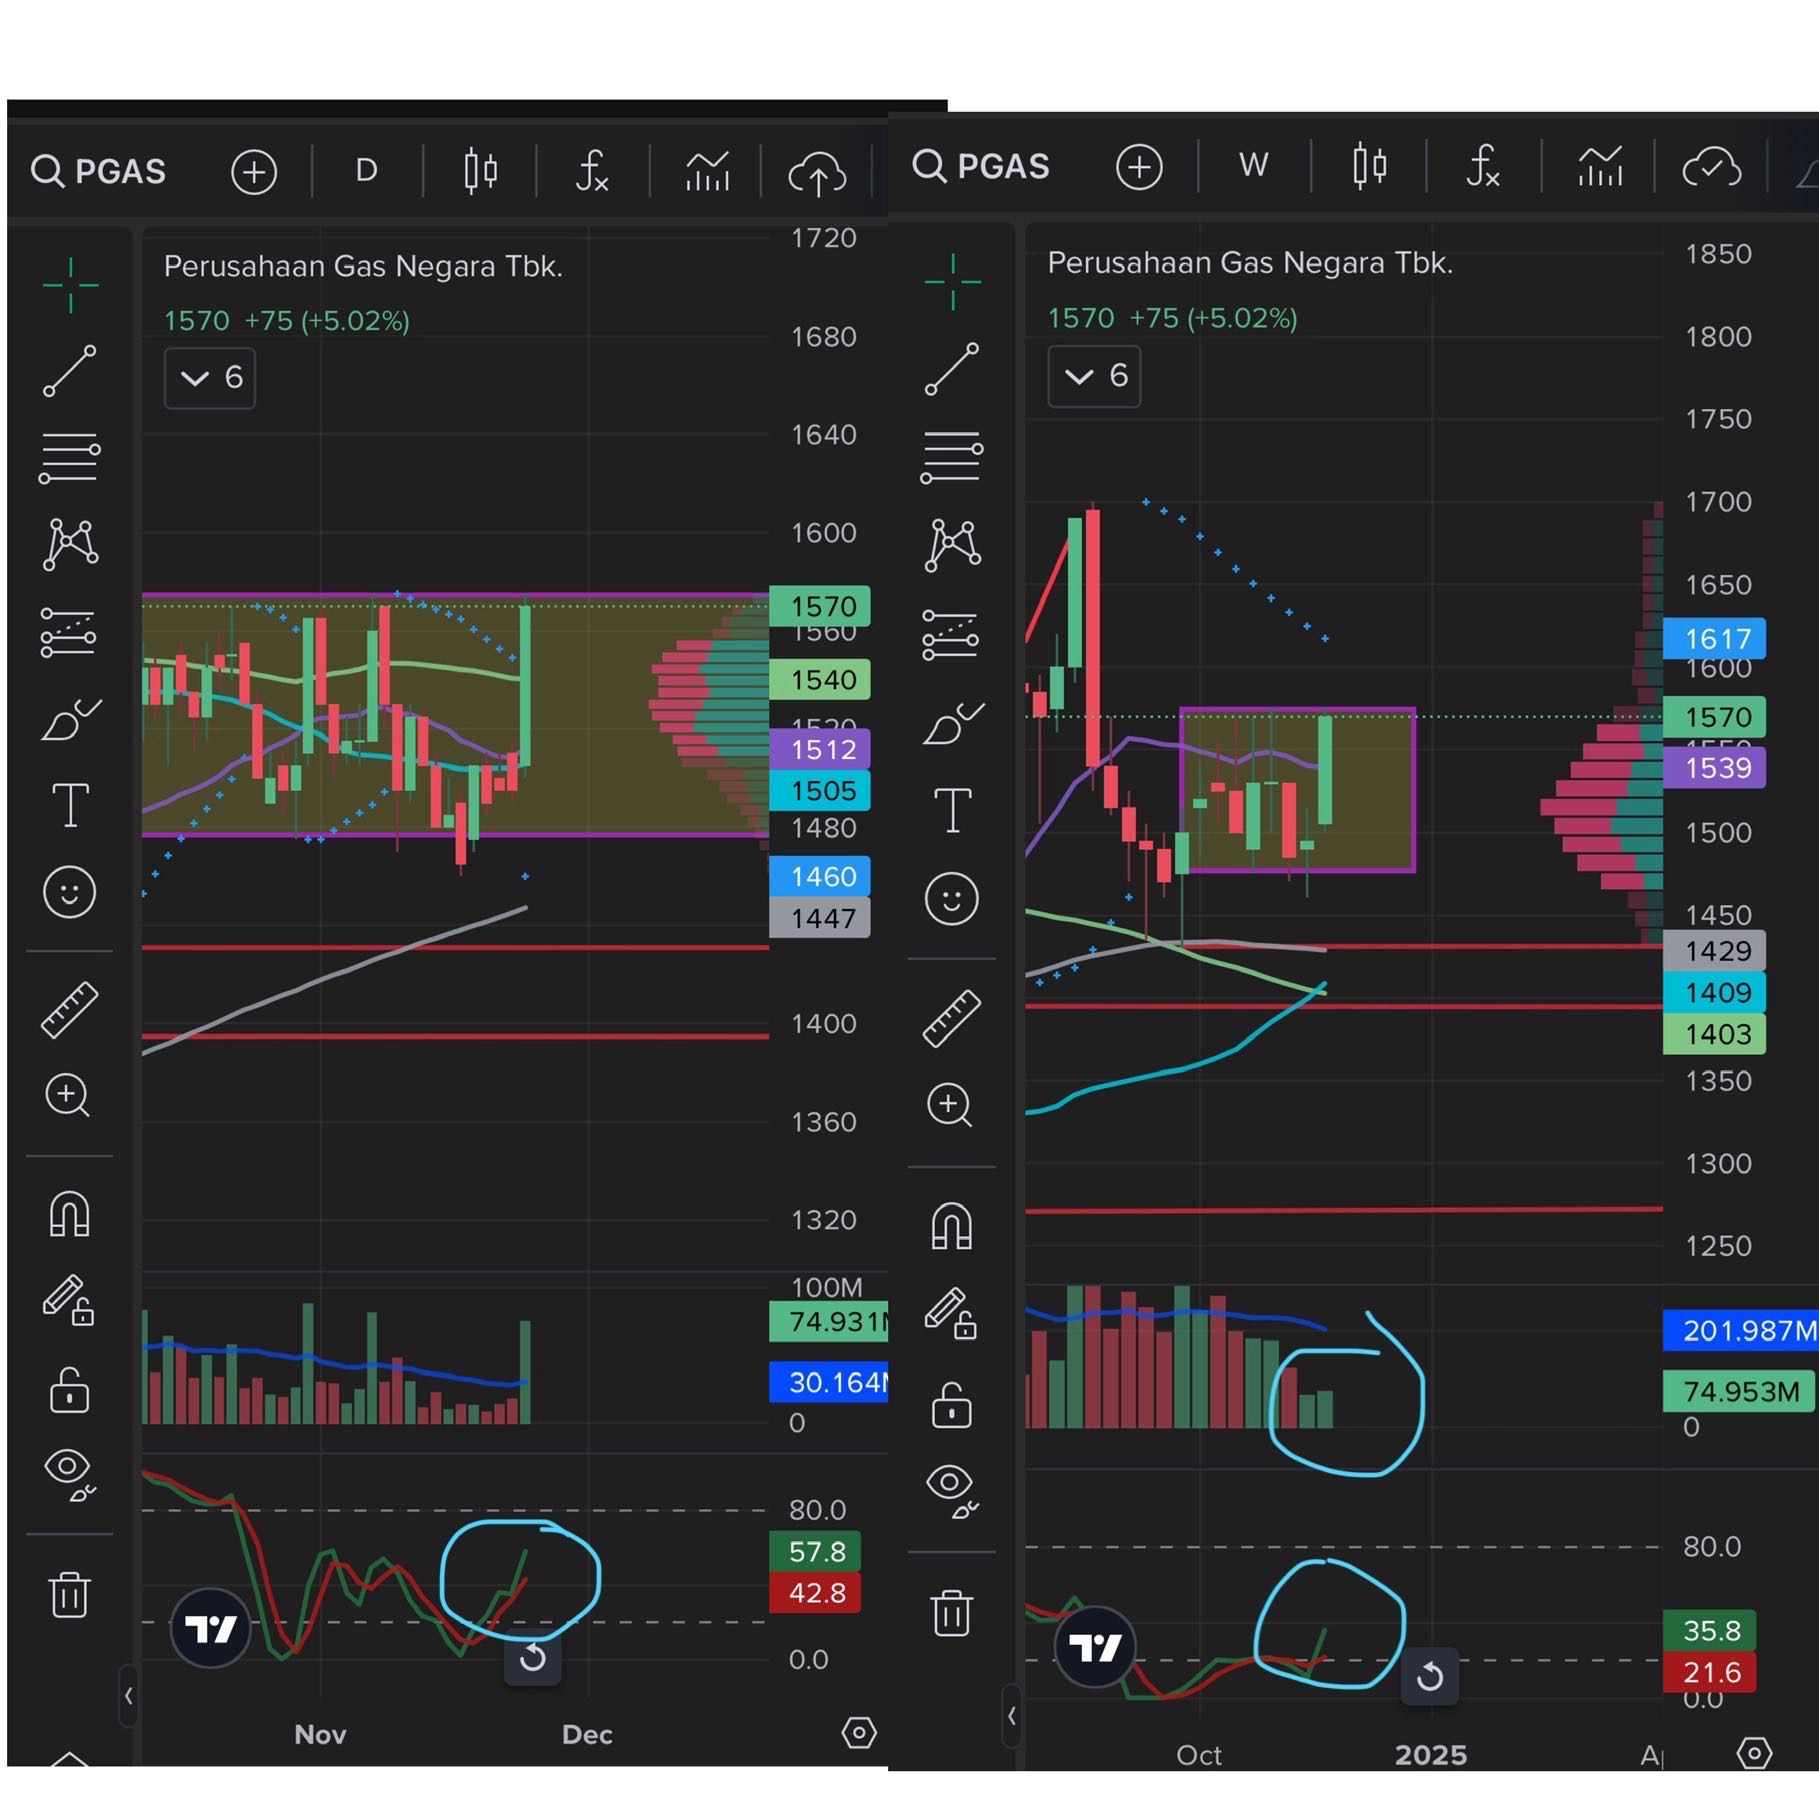Open the PGAS symbol search

pyautogui.click(x=98, y=171)
